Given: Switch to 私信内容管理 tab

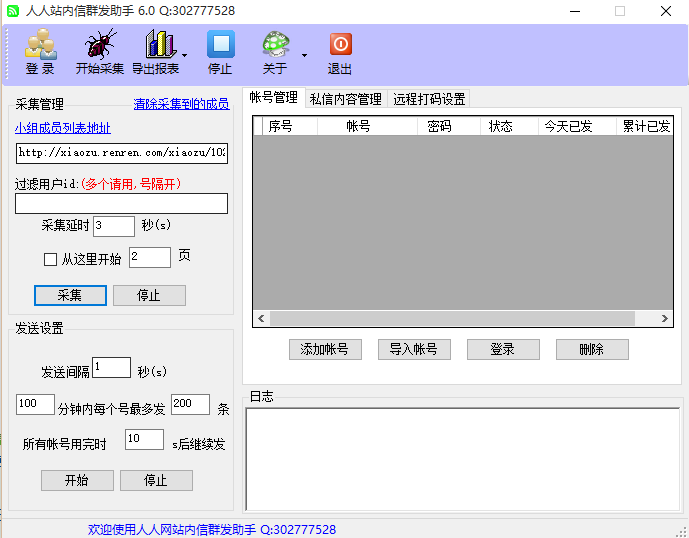Looking at the screenshot, I should (346, 99).
